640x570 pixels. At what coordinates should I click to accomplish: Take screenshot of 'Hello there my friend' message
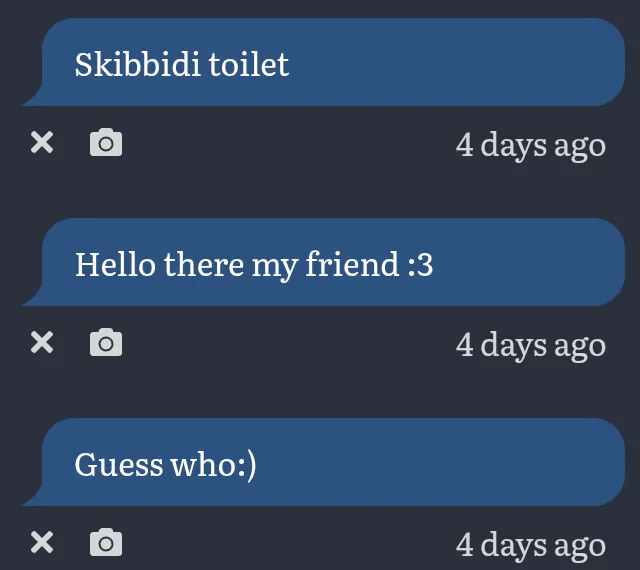pyautogui.click(x=106, y=342)
